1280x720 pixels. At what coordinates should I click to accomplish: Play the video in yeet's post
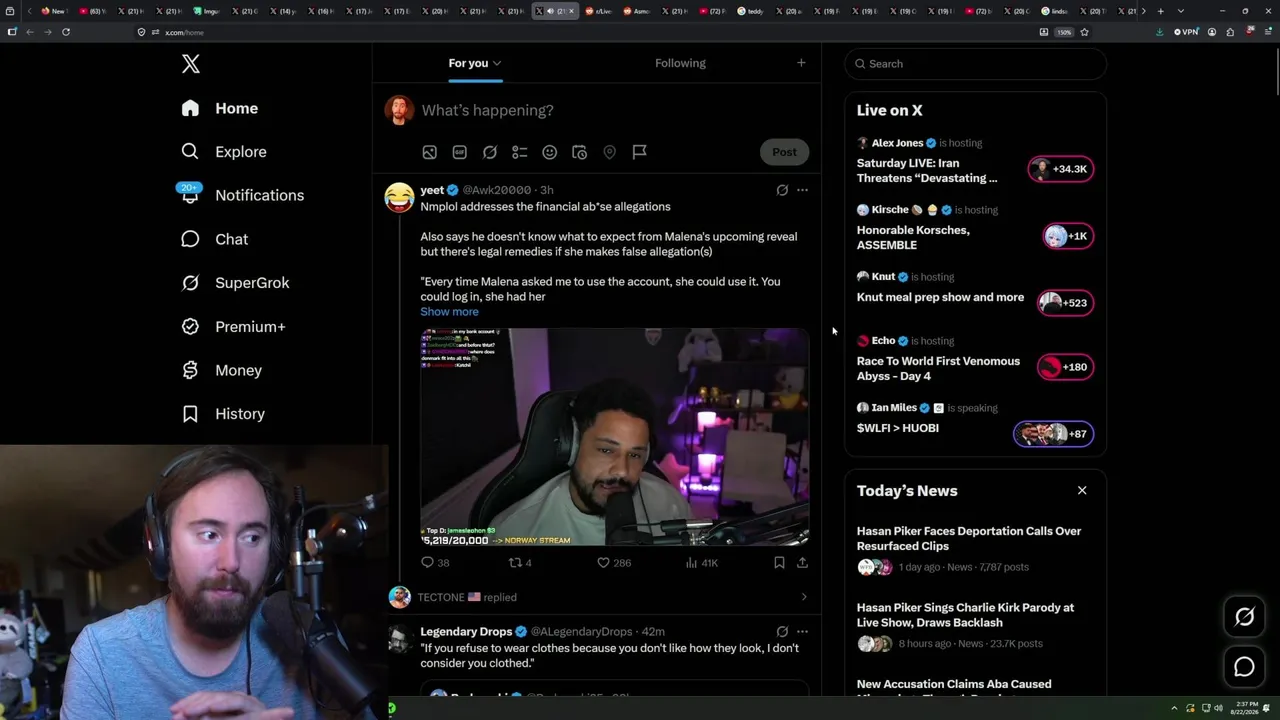click(614, 437)
